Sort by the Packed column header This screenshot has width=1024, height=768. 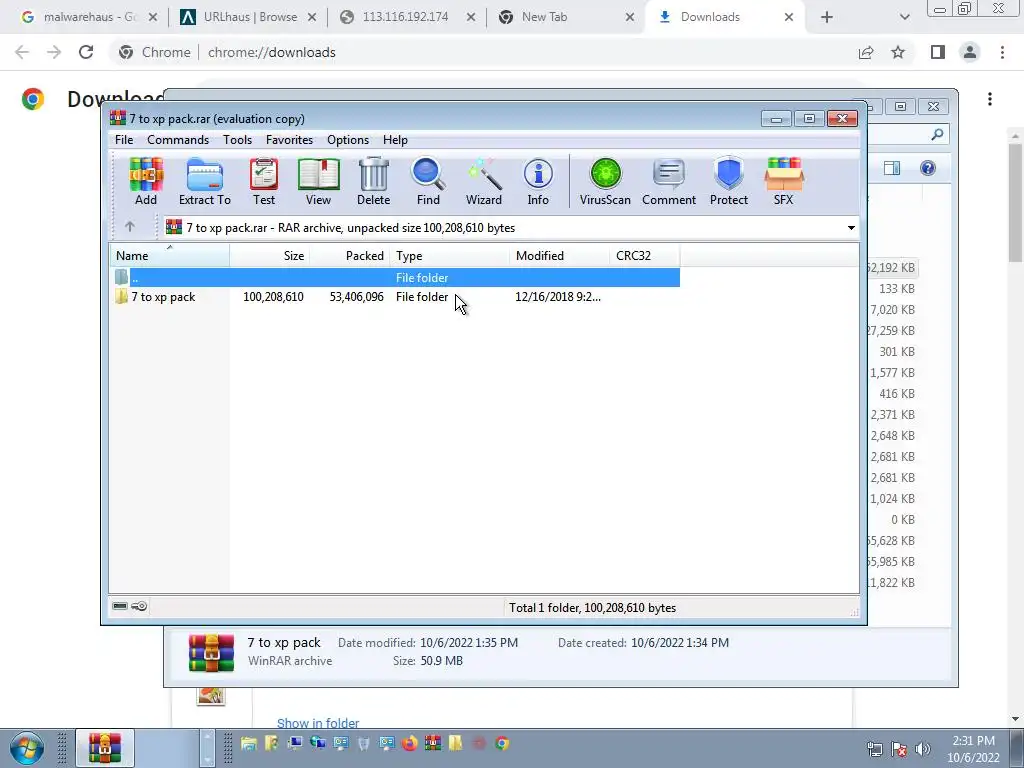[349, 255]
